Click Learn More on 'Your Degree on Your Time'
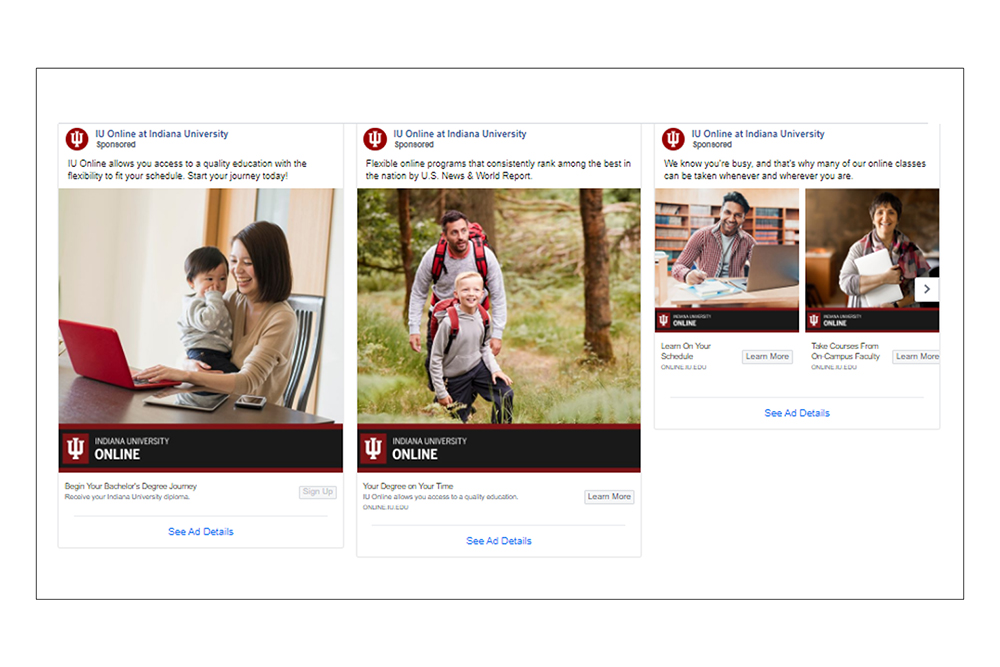The width and height of the screenshot is (1000, 667). (609, 497)
